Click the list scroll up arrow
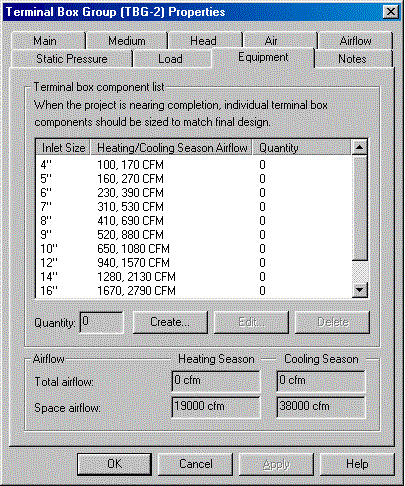This screenshot has width=405, height=486. click(360, 147)
